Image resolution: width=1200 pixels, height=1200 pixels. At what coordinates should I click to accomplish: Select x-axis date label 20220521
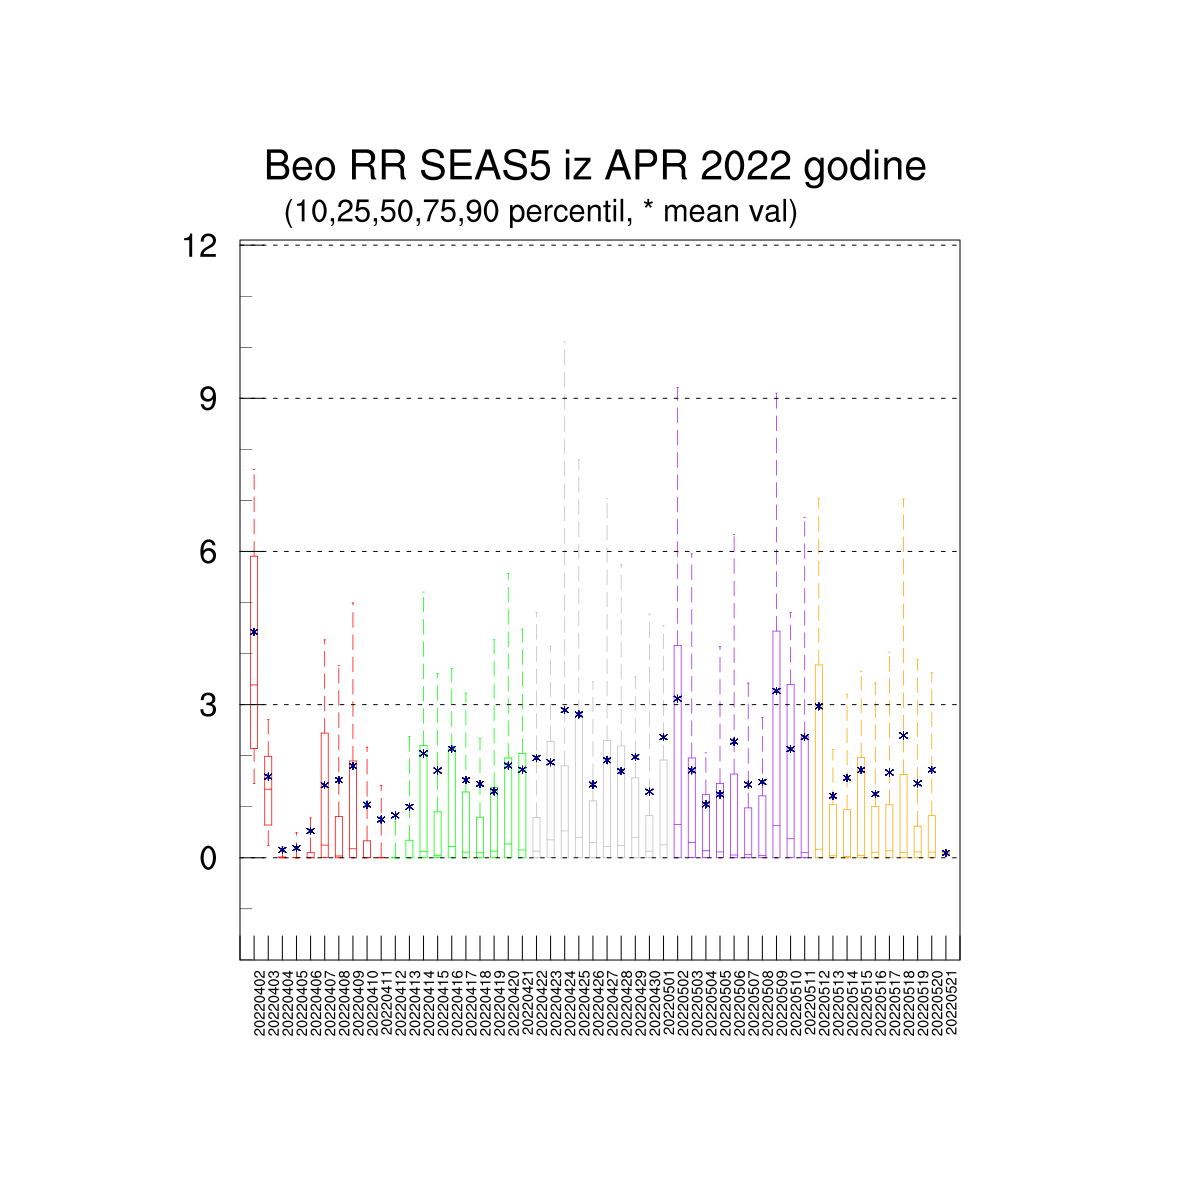[x=951, y=1002]
